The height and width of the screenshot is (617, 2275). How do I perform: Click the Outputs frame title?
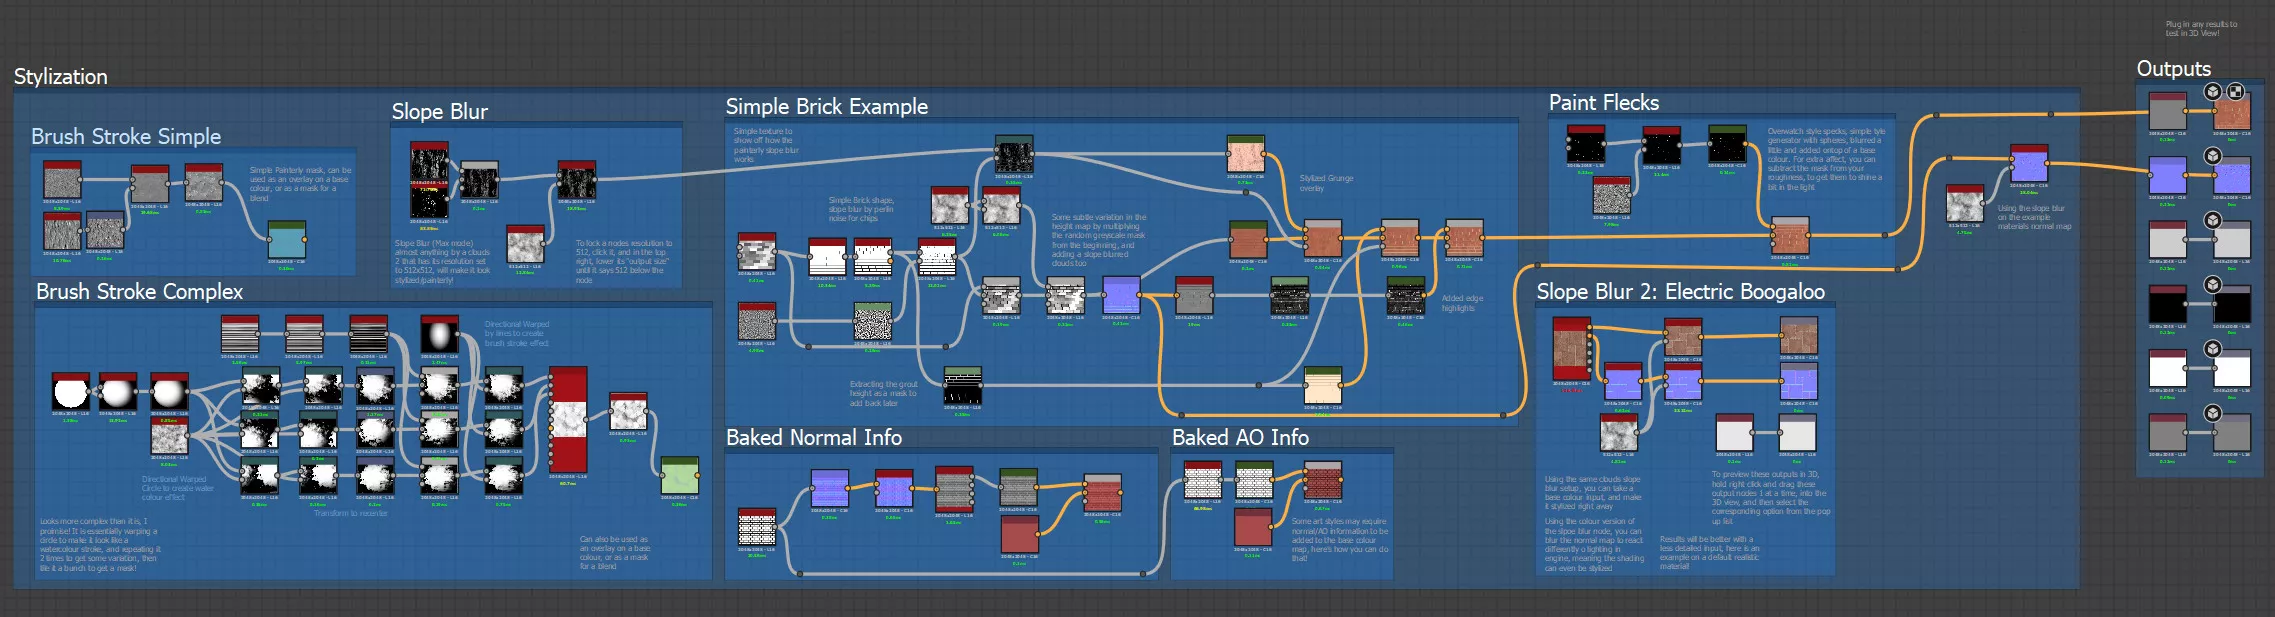click(x=2173, y=69)
